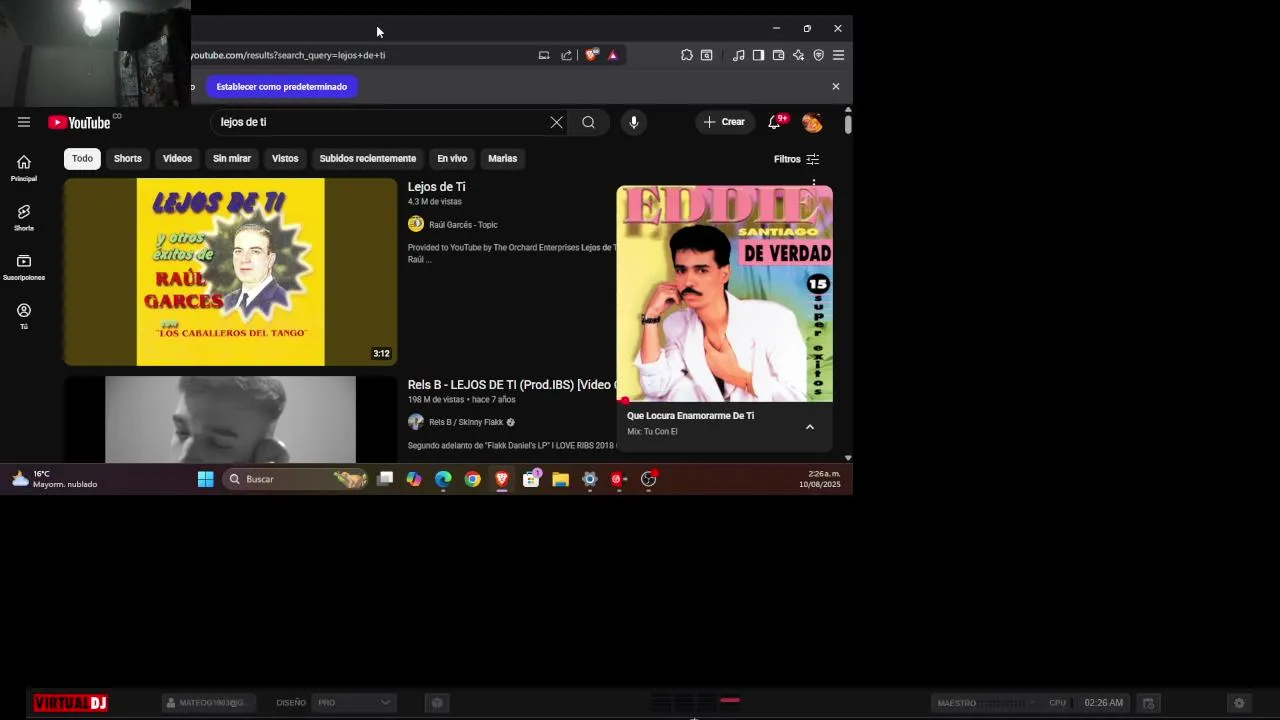
Task: Click the YouTube page vertical scrollbar
Action: pos(848,124)
